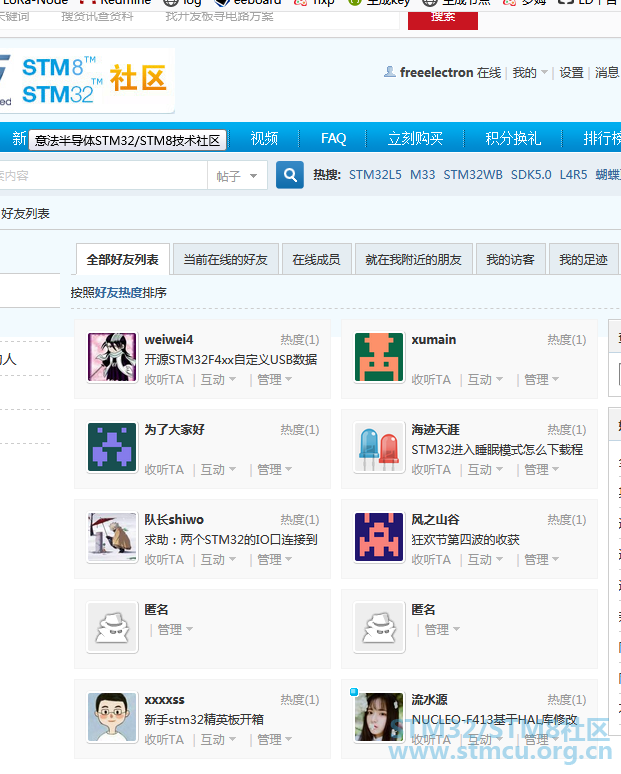Open 我的足迹 tab

click(583, 259)
